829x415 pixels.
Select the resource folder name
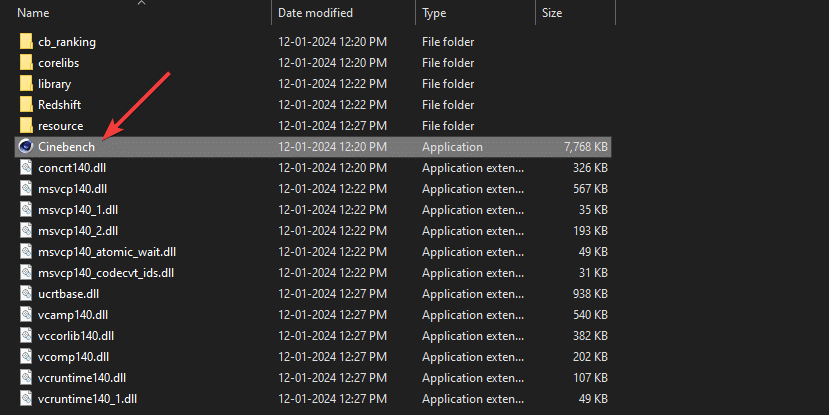click(61, 126)
